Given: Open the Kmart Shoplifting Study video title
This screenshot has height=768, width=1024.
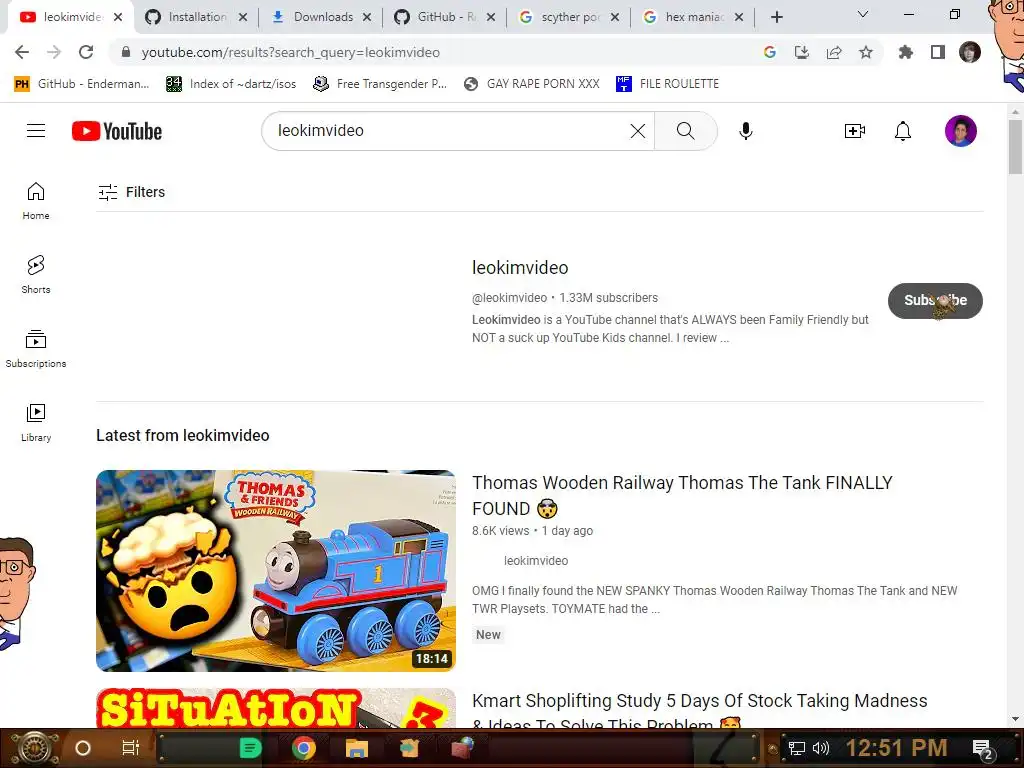Looking at the screenshot, I should (x=699, y=712).
